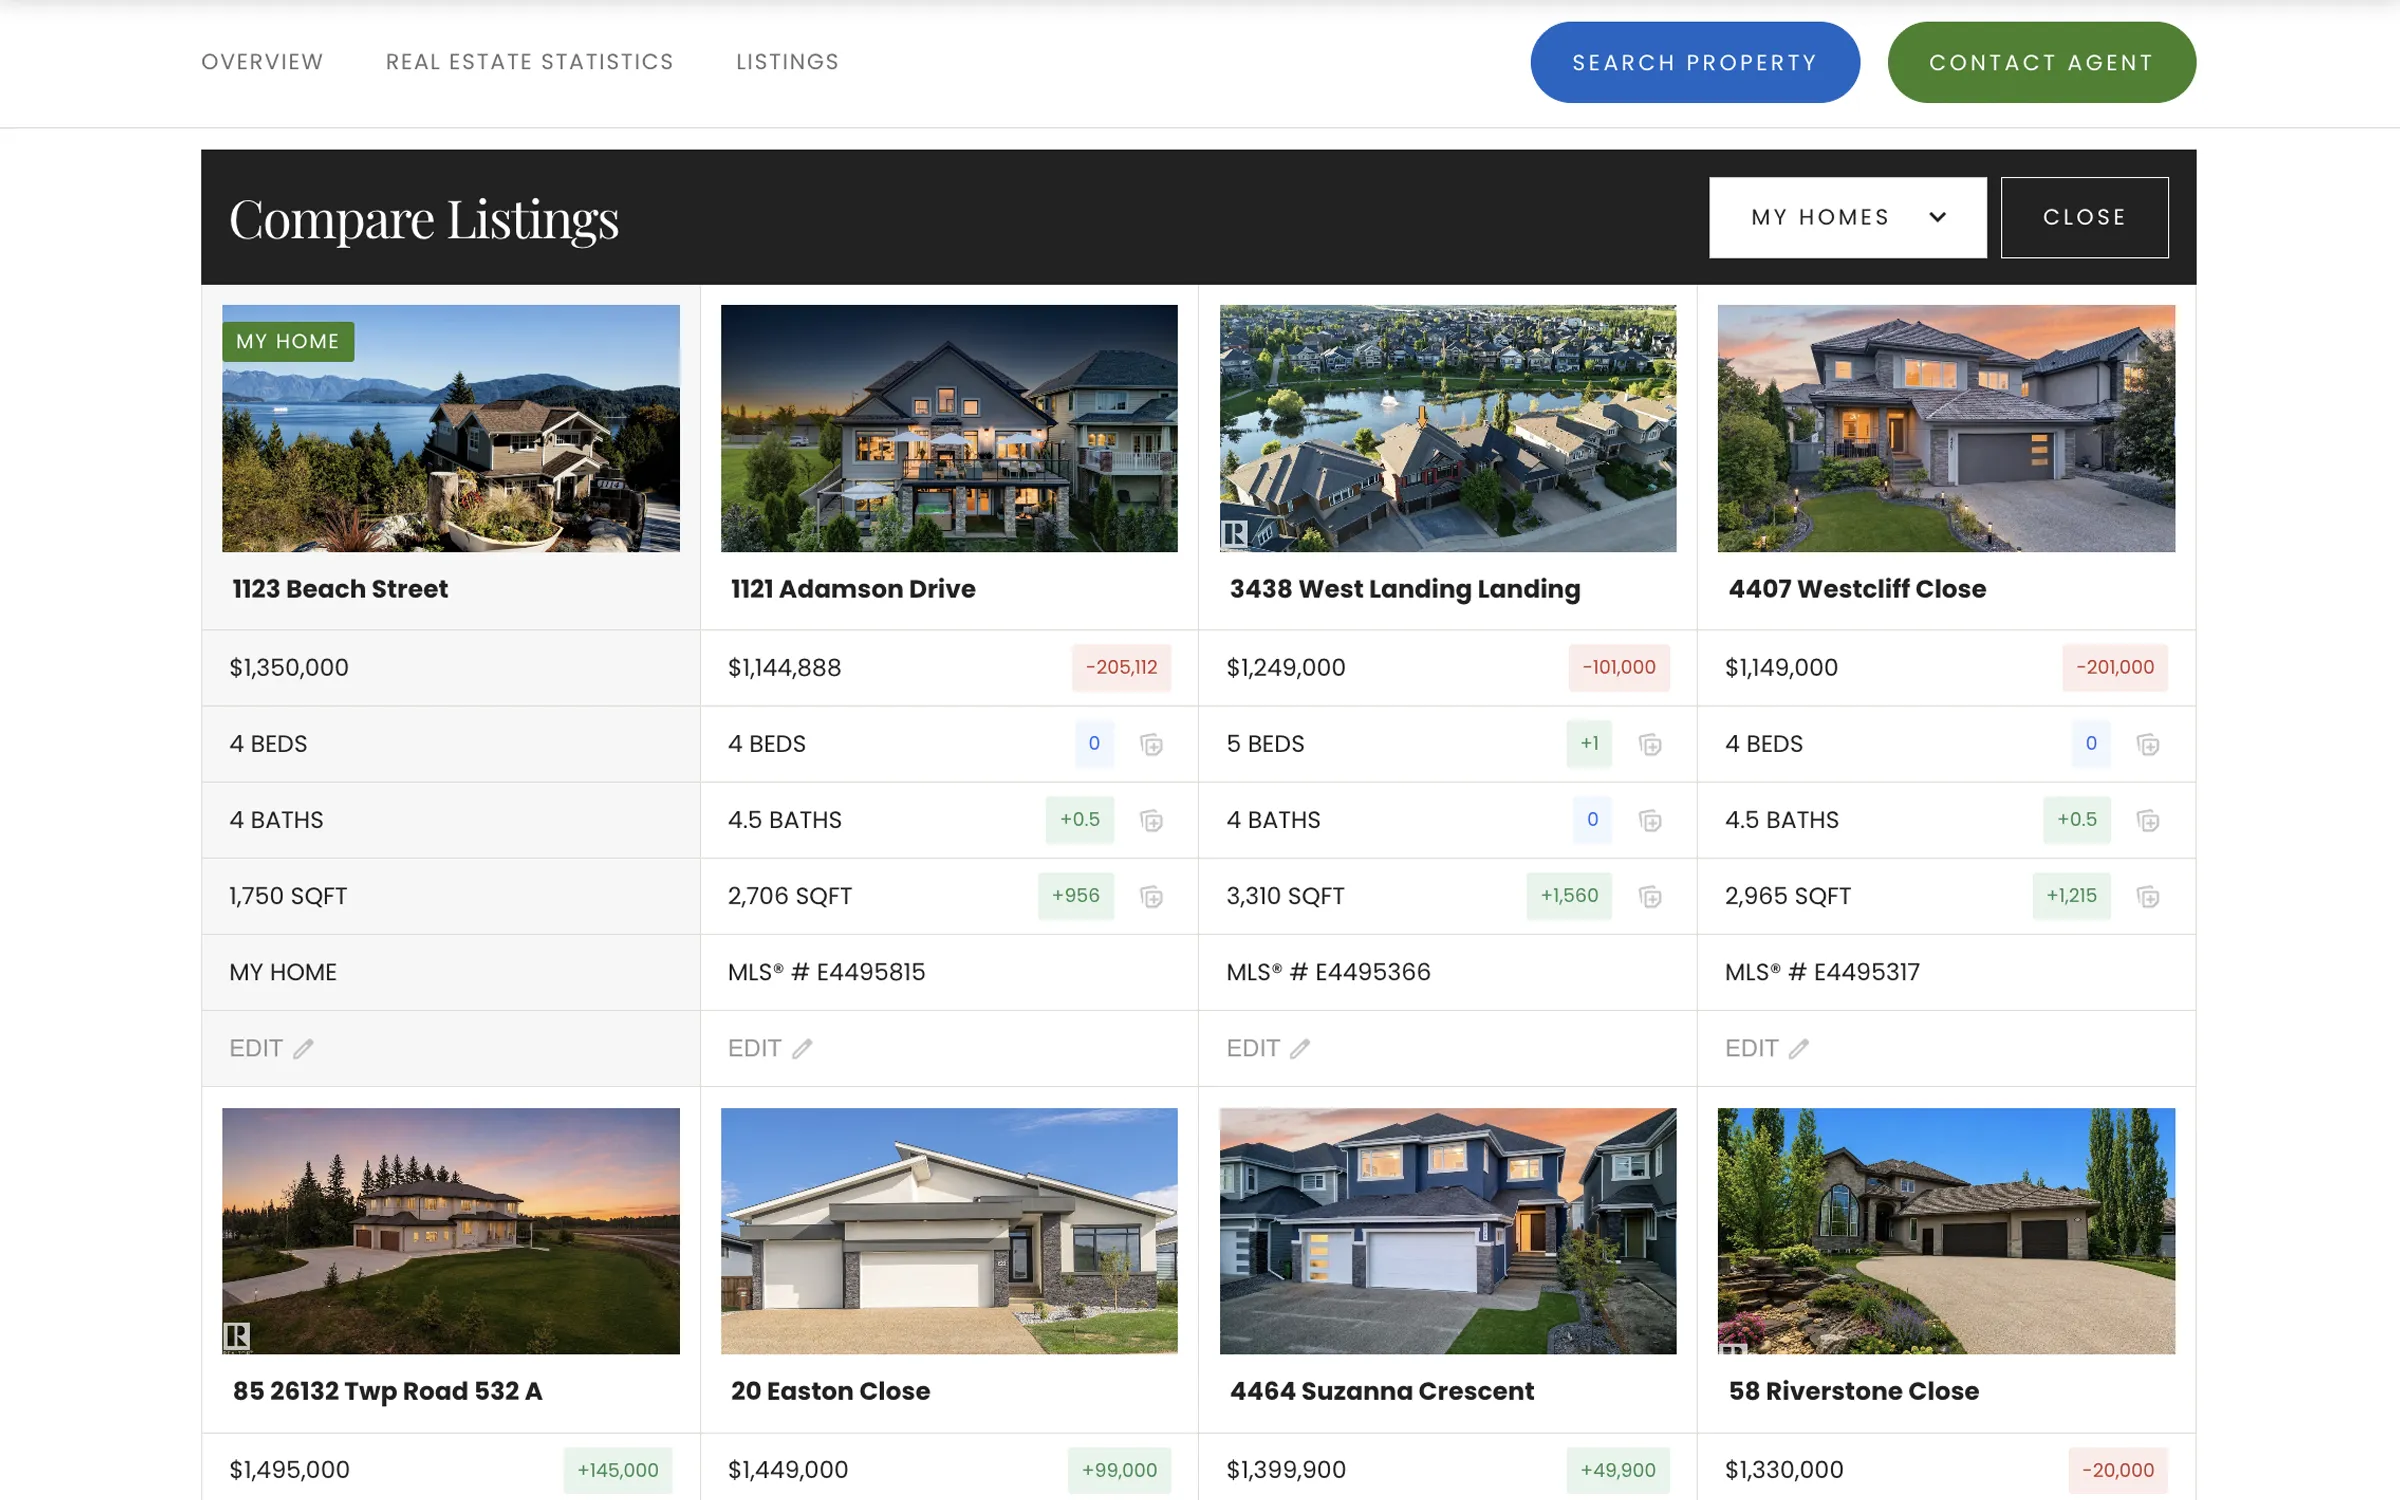Click the copy icon beside 5 BEDS
The height and width of the screenshot is (1500, 2400).
tap(1650, 744)
